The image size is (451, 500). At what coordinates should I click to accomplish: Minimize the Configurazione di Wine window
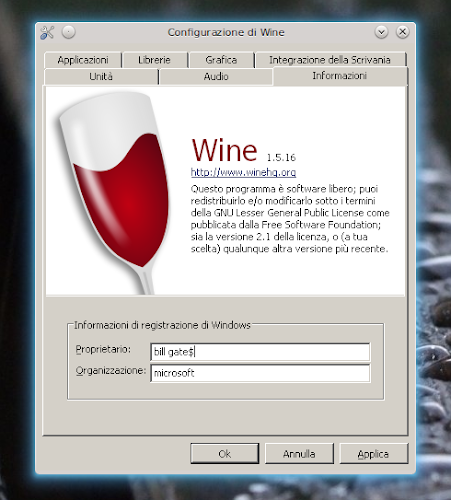pos(381,32)
